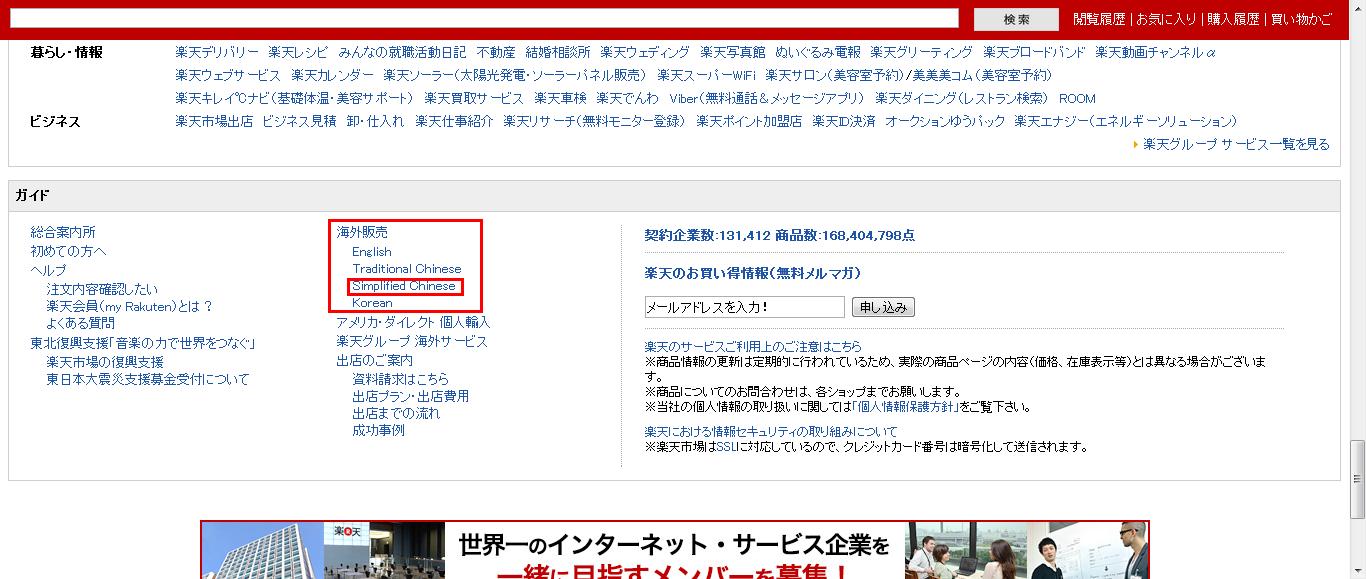Open 楽天市場出店 link
The image size is (1366, 579).
[214, 121]
